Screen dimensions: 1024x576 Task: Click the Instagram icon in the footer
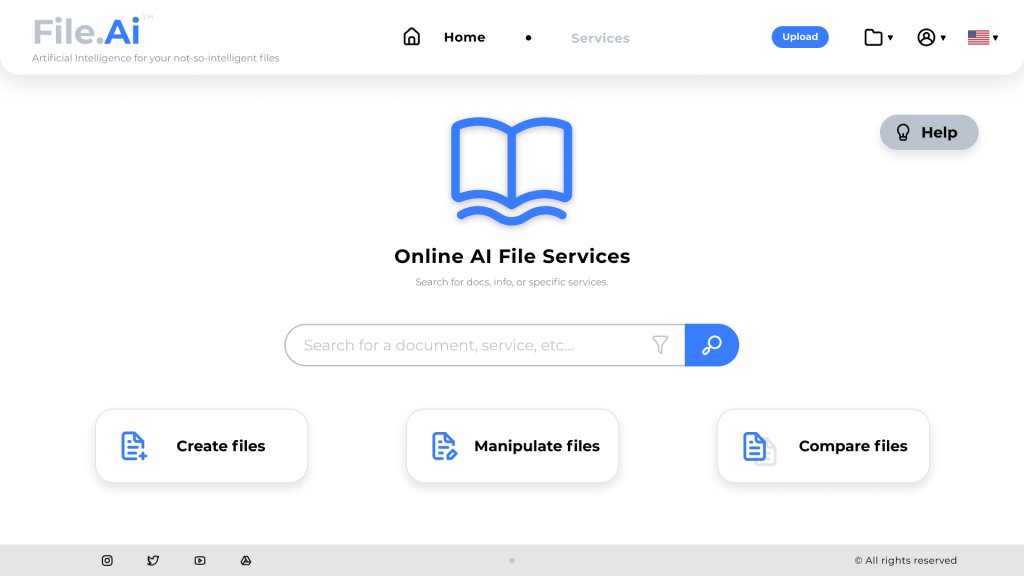[107, 561]
